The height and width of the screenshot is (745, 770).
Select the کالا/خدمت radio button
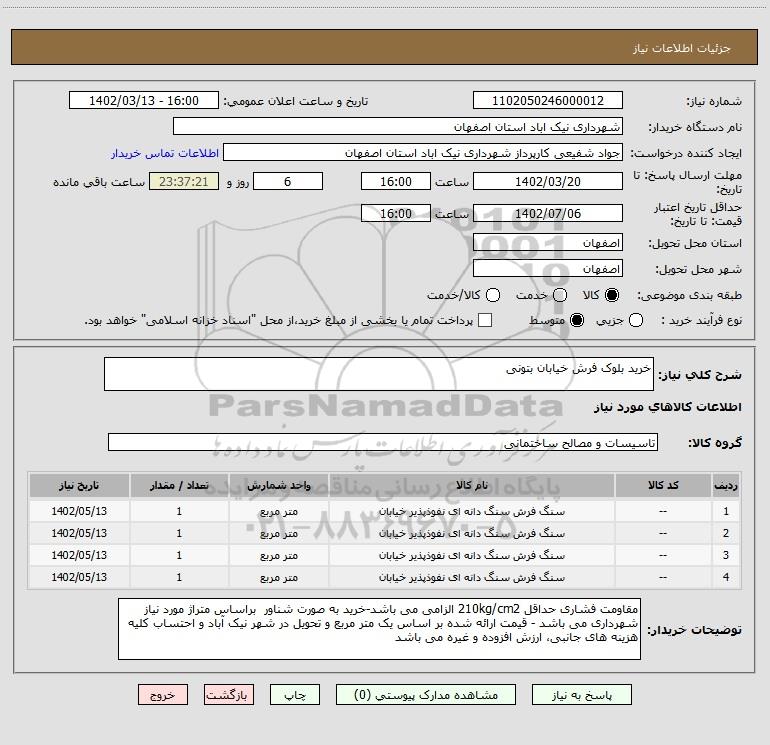click(493, 295)
